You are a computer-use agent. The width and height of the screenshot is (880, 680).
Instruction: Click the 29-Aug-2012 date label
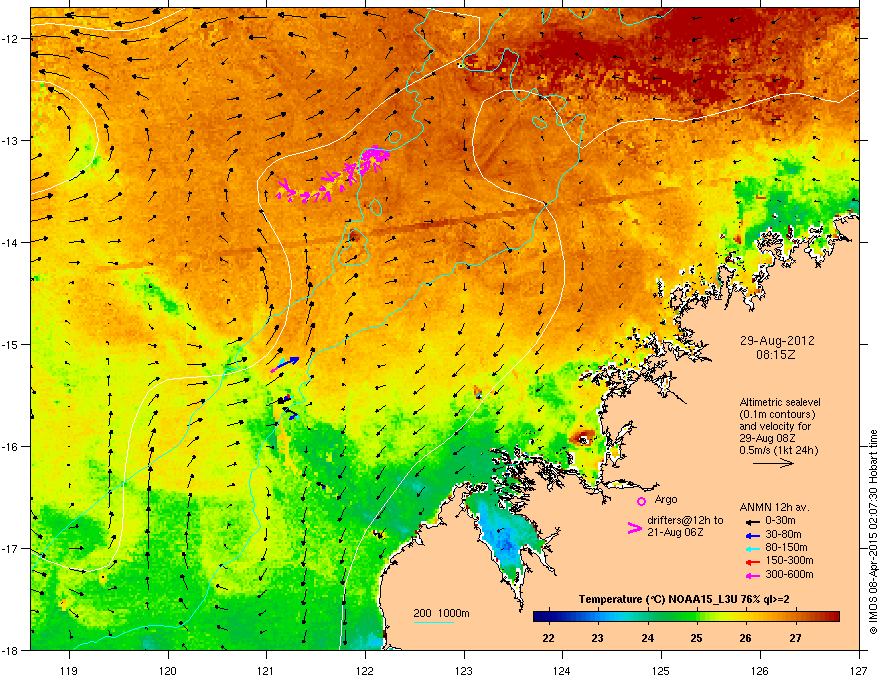(777, 341)
